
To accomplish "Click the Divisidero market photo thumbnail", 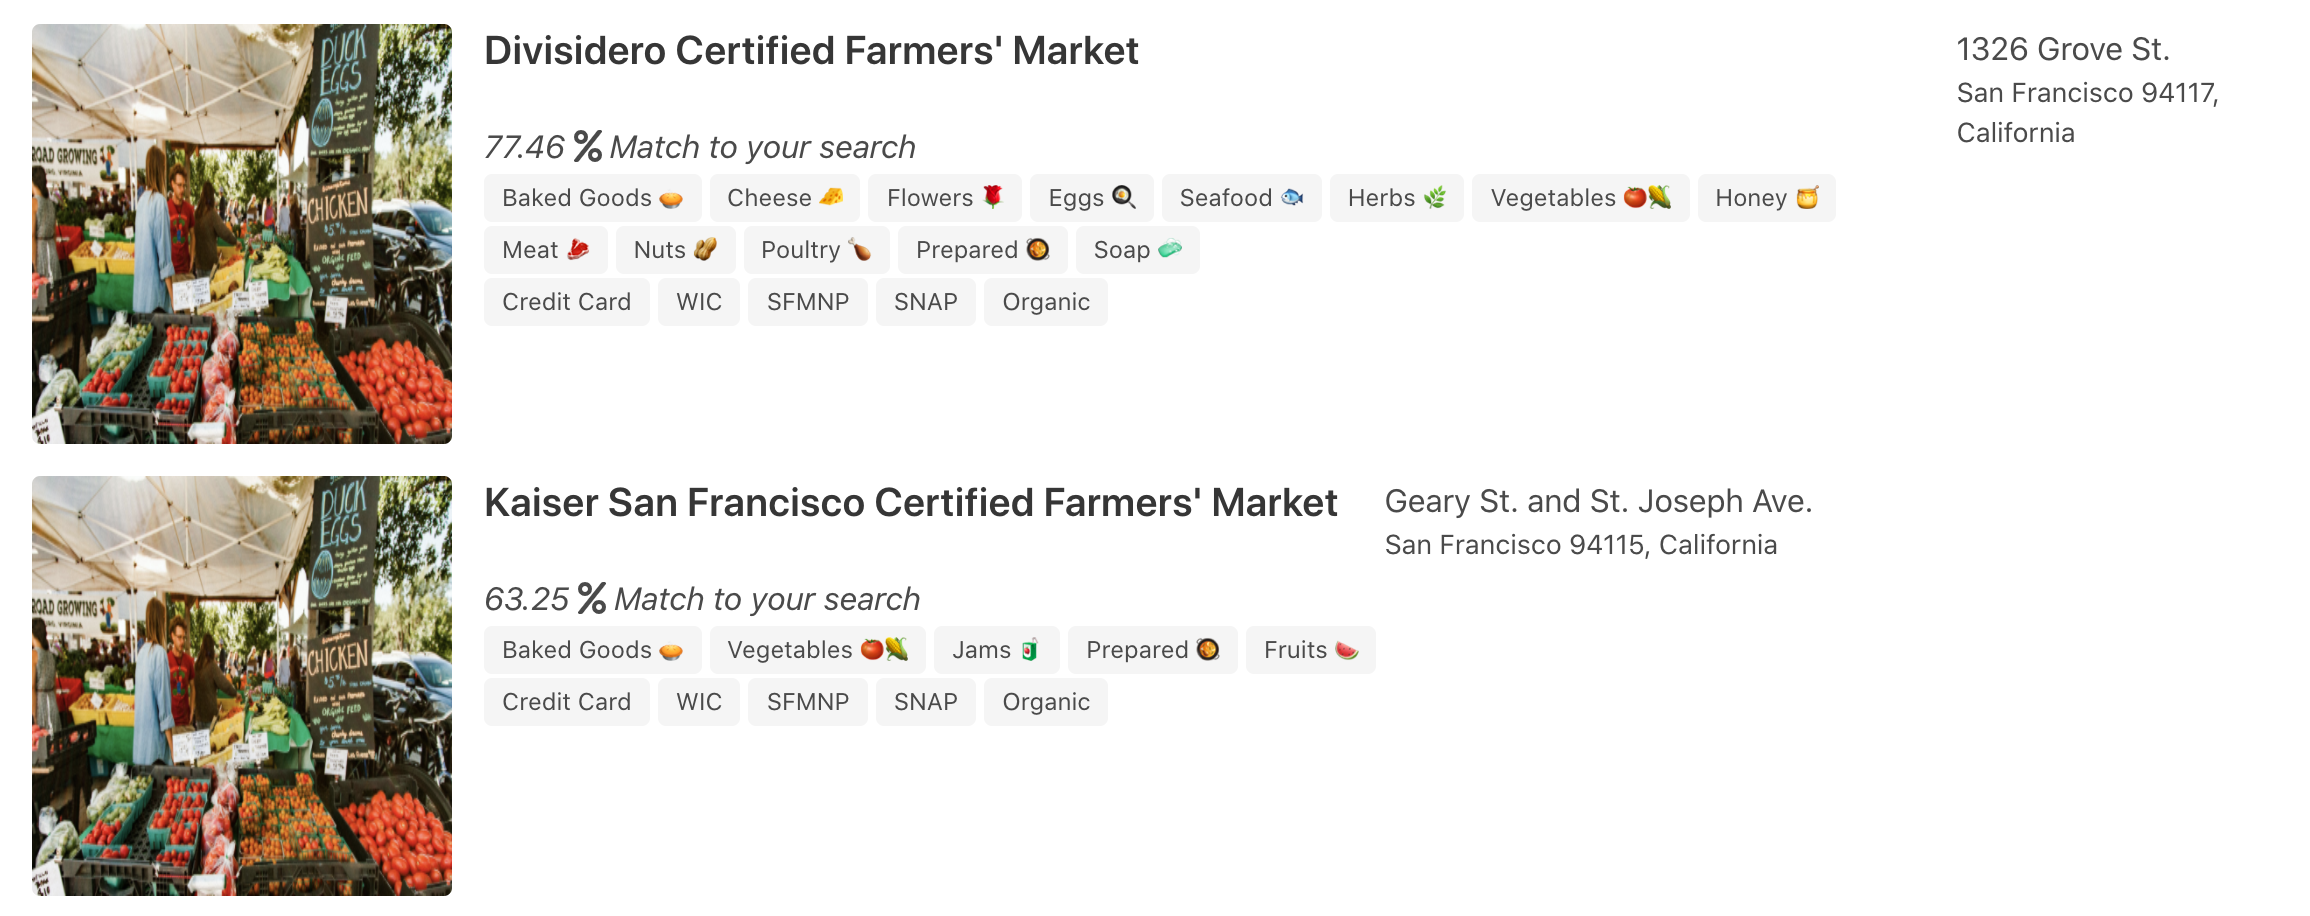I will pos(242,234).
